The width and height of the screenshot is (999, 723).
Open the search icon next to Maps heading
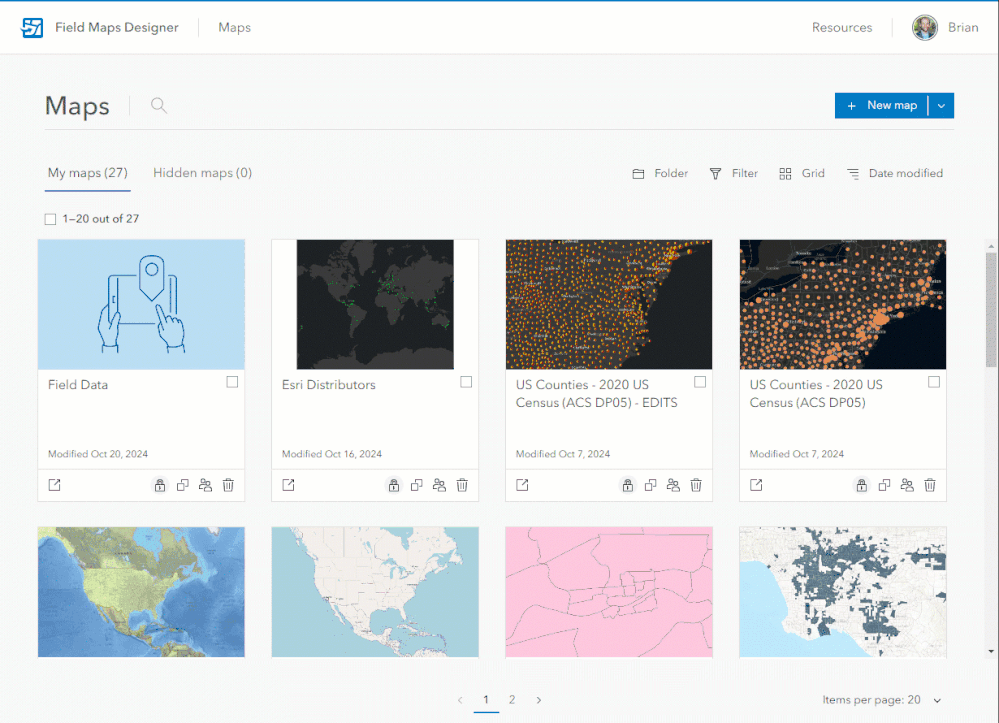[x=158, y=105]
